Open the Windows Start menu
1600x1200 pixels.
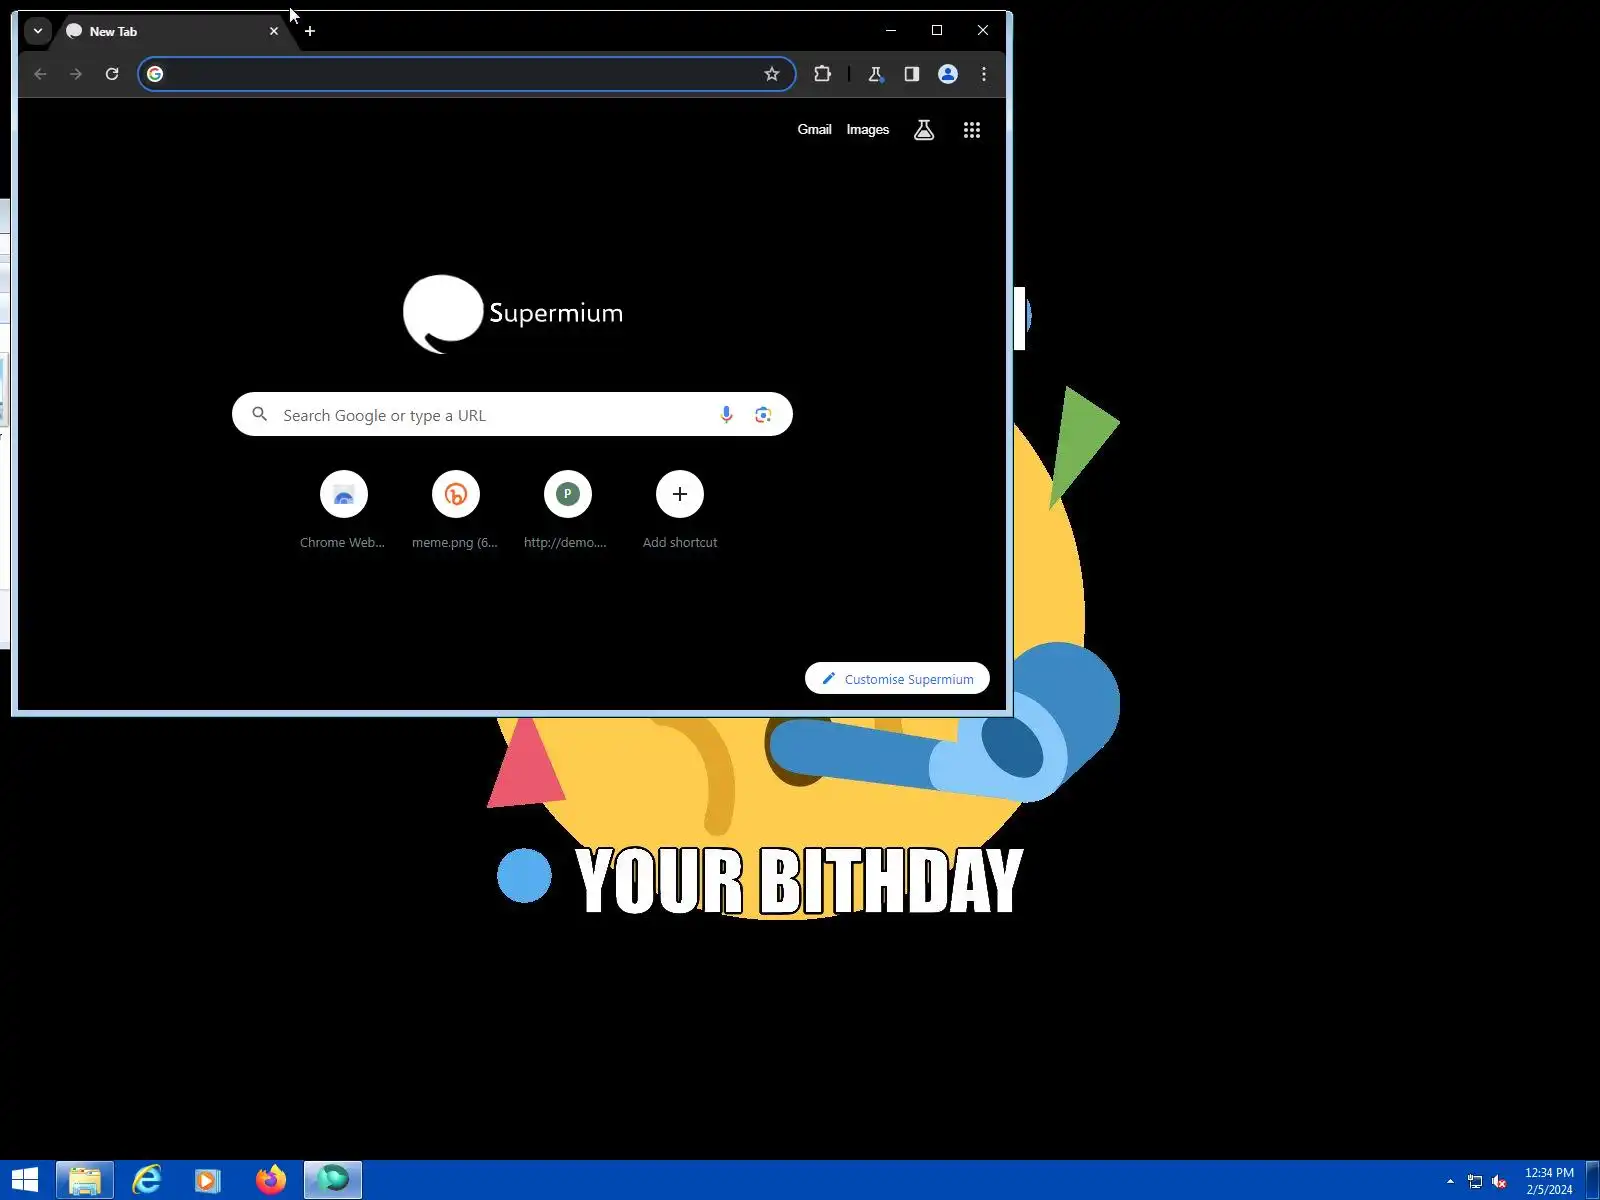click(25, 1180)
